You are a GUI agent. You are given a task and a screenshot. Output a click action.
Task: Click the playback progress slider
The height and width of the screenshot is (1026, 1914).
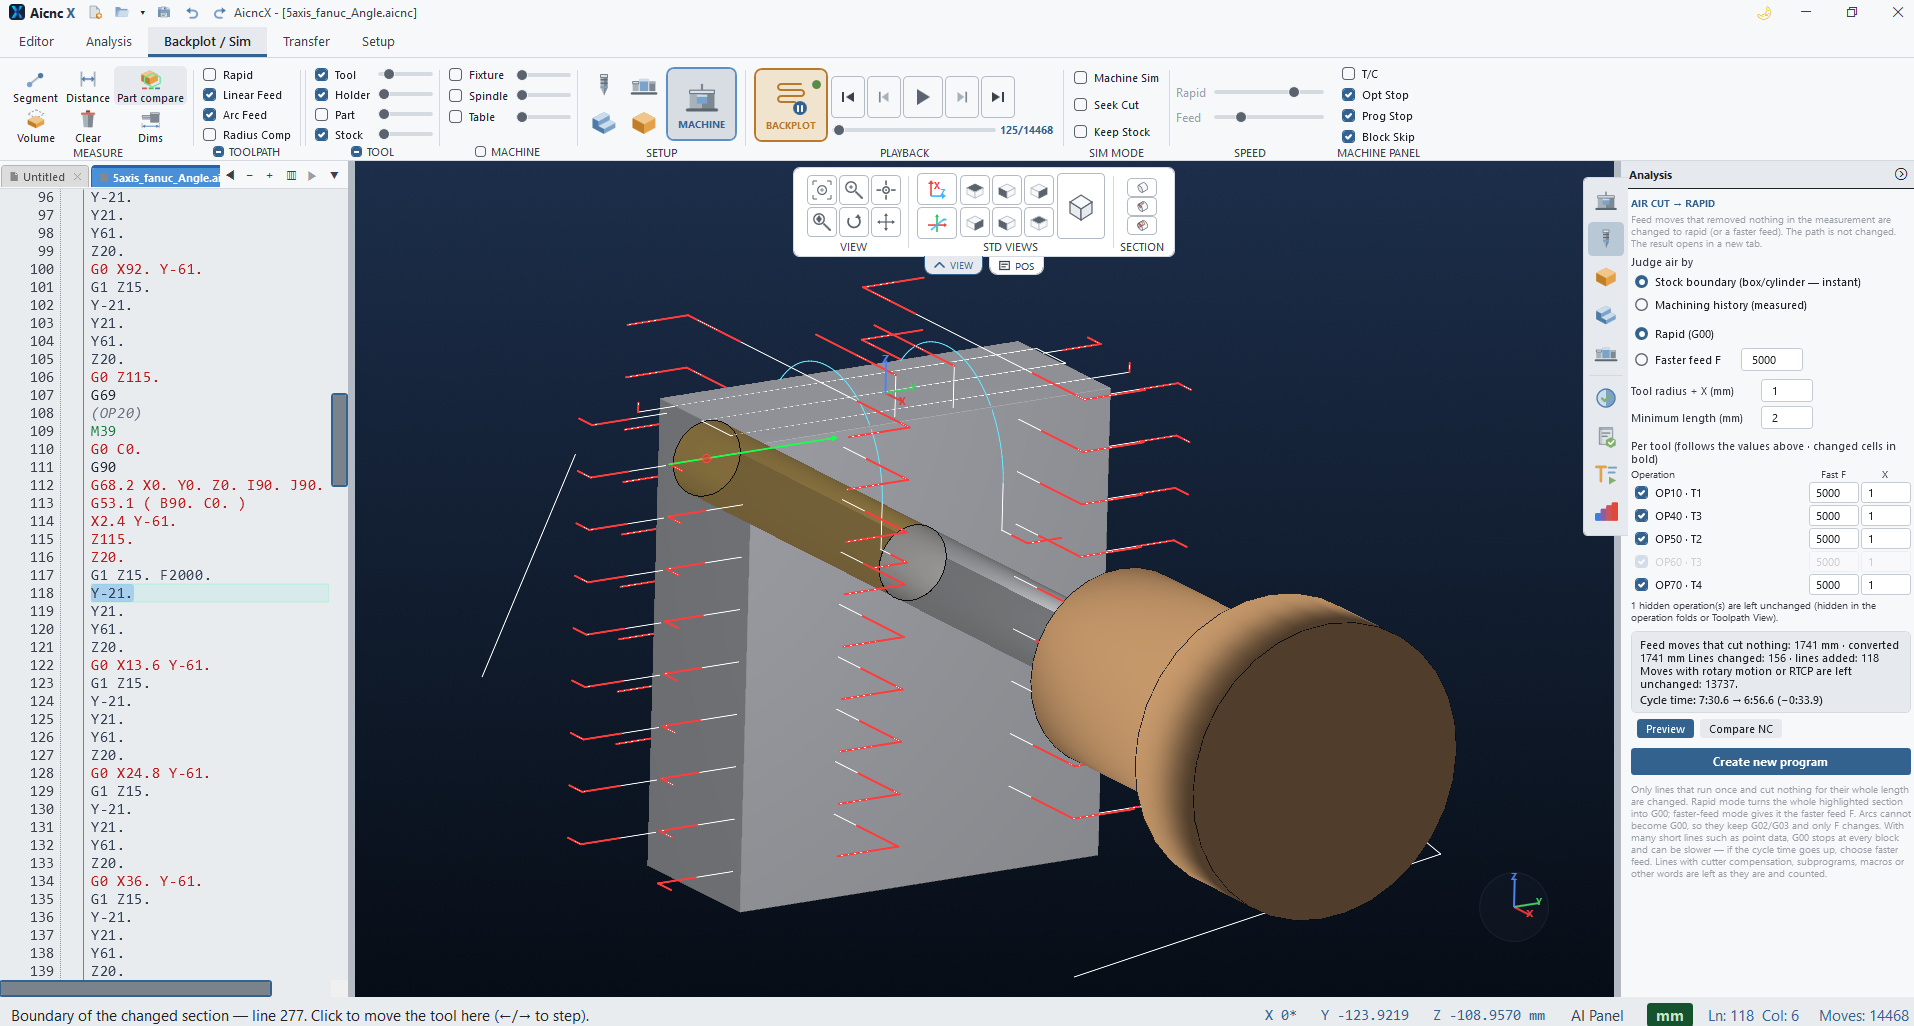pos(915,130)
